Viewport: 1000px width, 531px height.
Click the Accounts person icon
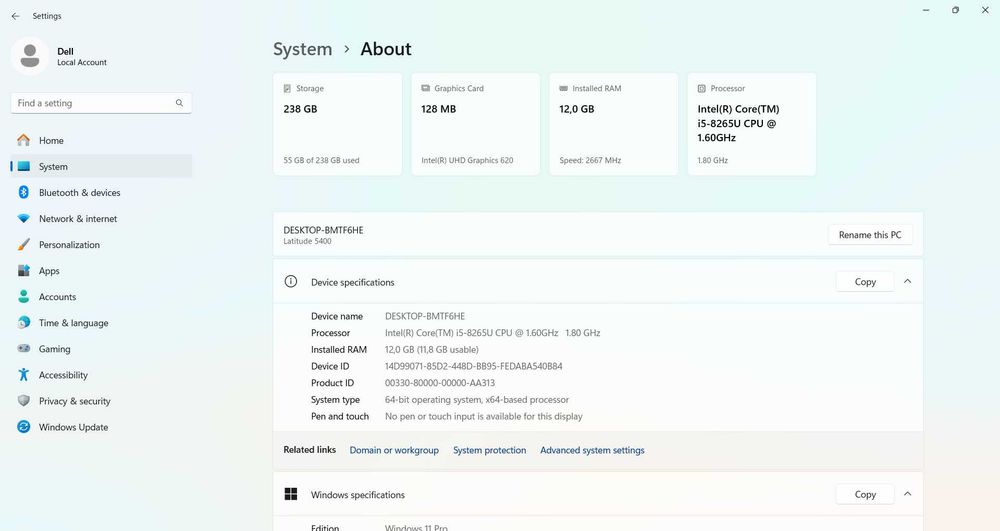click(x=24, y=297)
